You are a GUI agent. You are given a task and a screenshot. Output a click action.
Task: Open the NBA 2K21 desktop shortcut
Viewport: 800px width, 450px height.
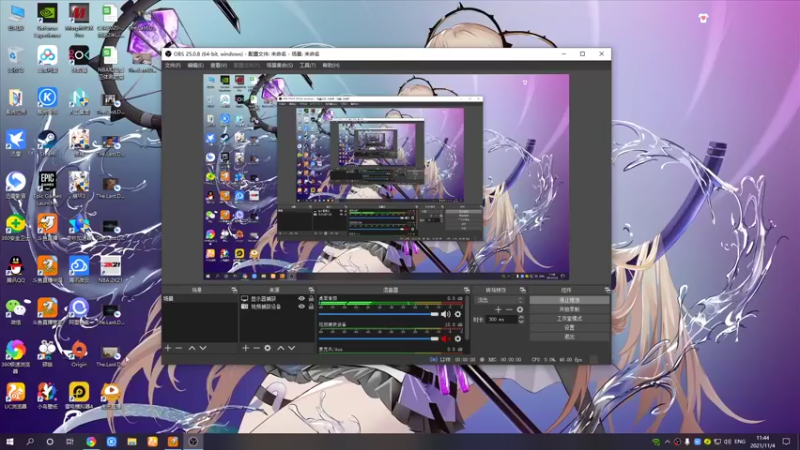tap(110, 269)
